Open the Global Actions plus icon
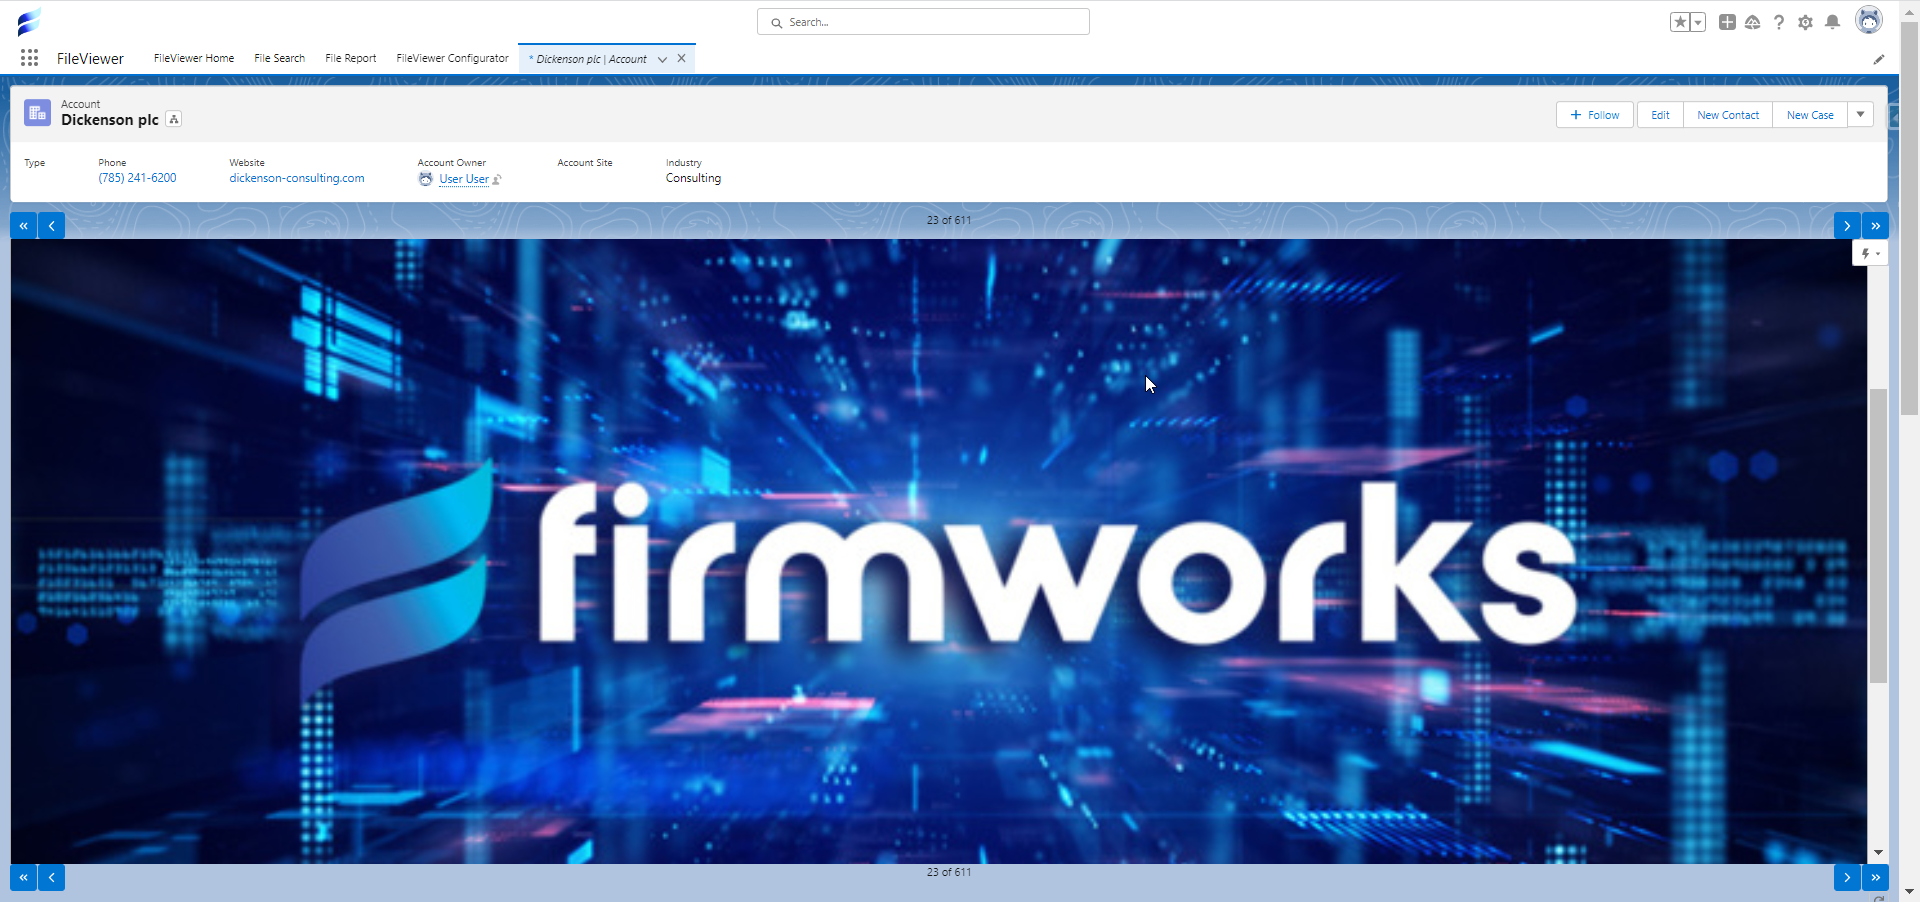This screenshot has width=1920, height=902. (1727, 22)
